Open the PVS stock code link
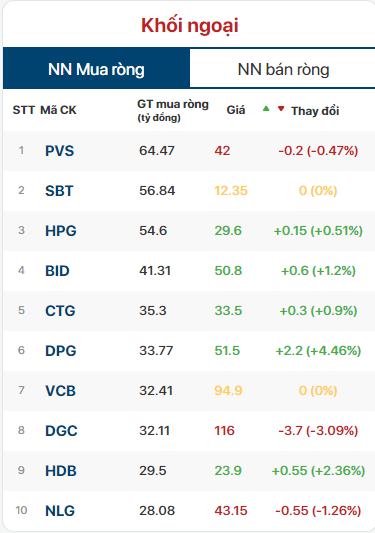 (x=59, y=151)
